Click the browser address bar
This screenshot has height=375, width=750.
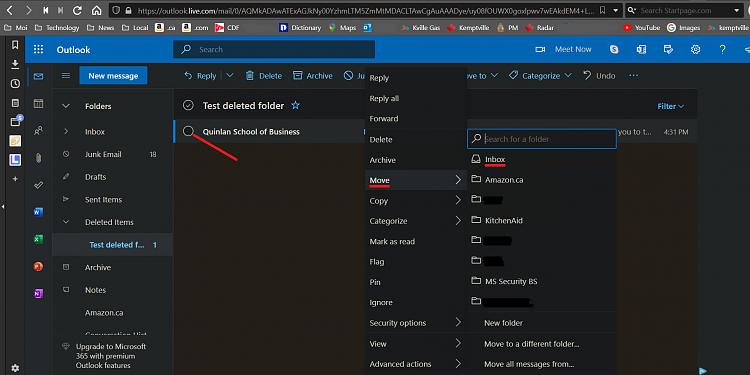(x=366, y=10)
